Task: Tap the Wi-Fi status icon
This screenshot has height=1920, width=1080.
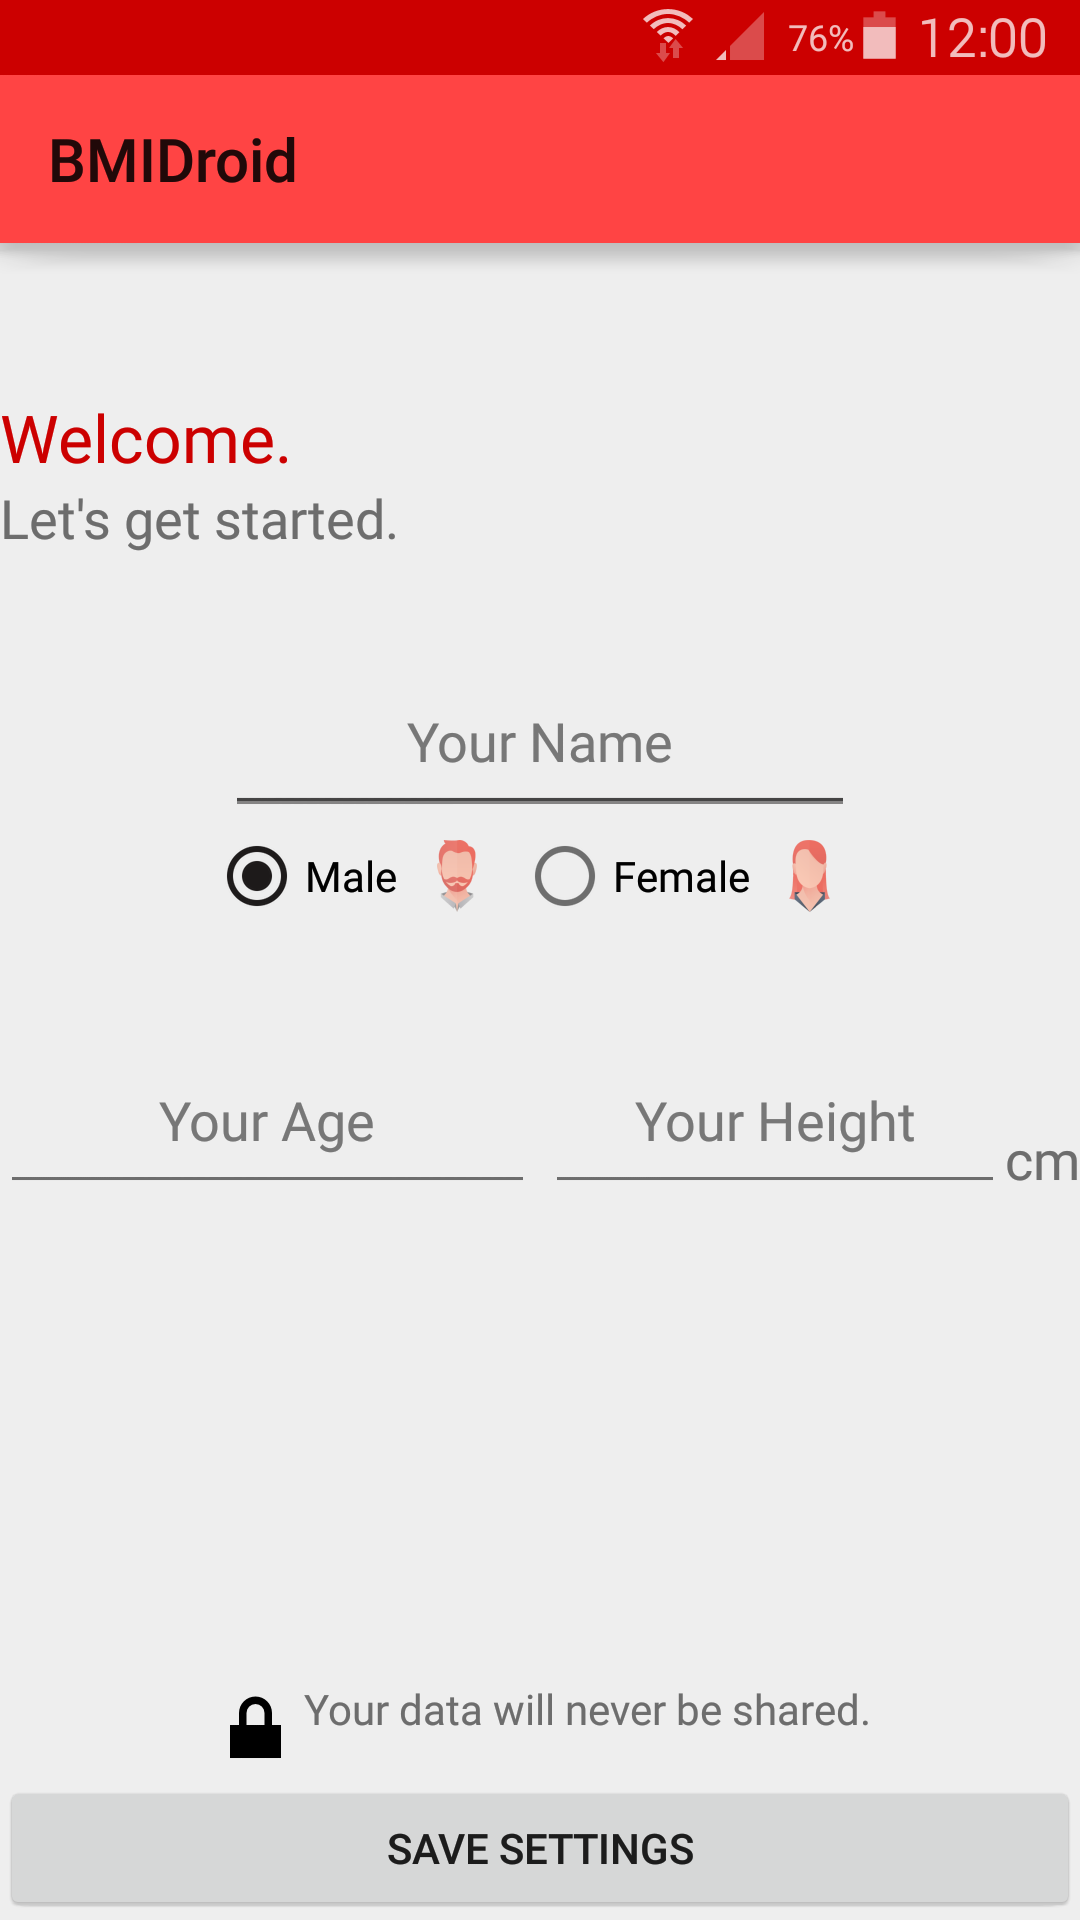Action: [x=668, y=36]
